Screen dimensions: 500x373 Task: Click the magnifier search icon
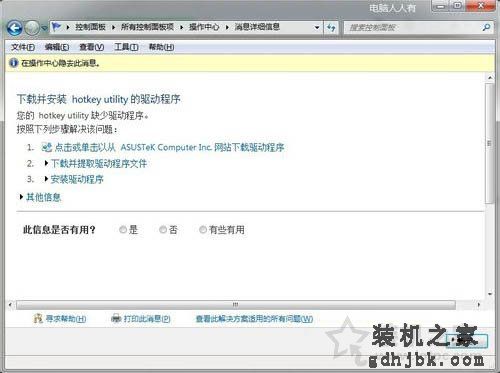point(486,28)
